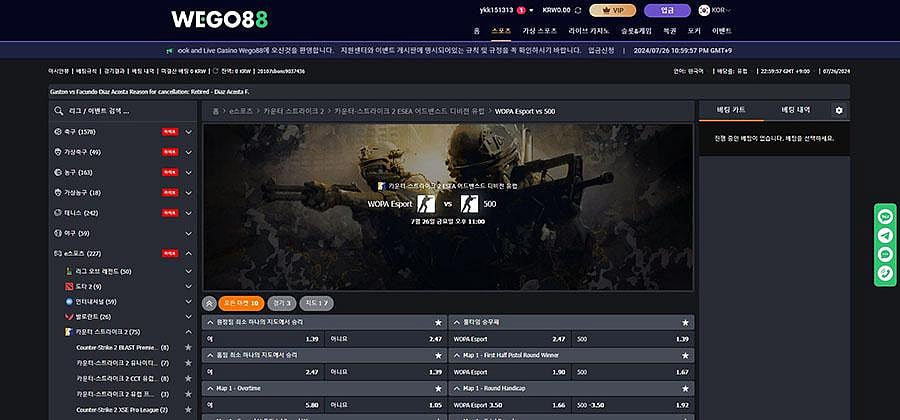Click the WEGO88 logo
The image size is (900, 420).
pos(219,19)
